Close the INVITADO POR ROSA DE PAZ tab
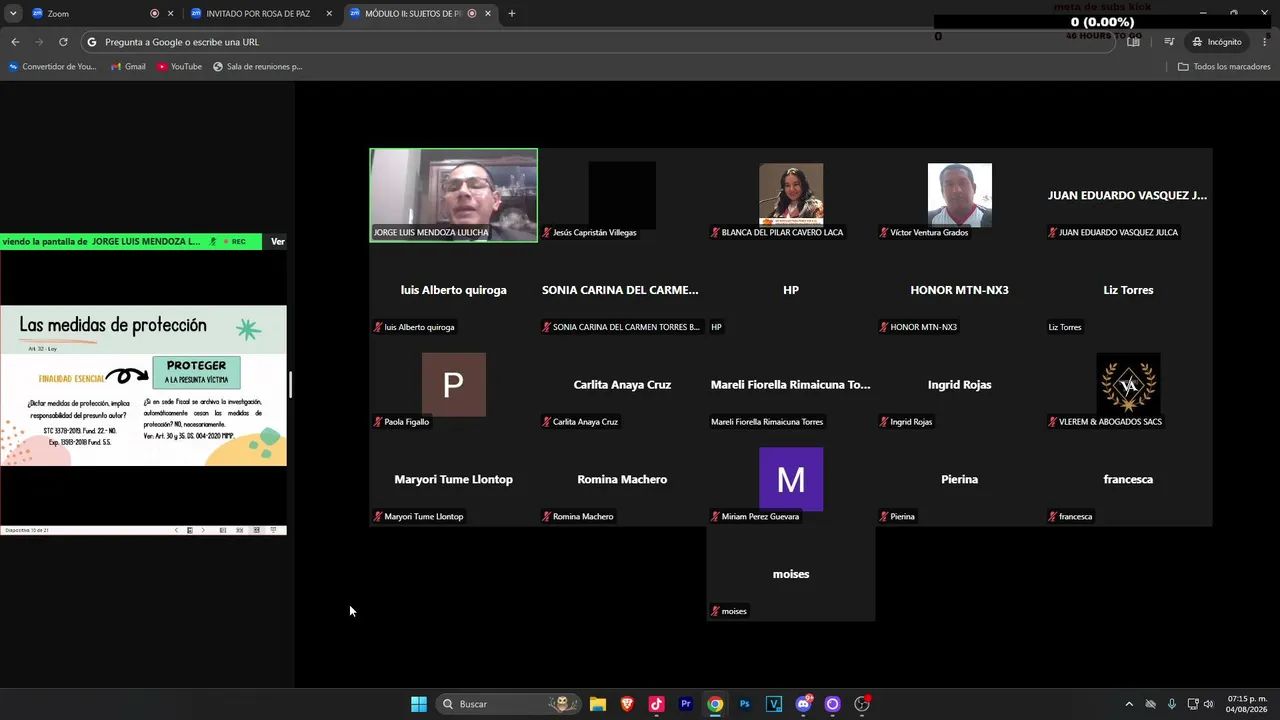The image size is (1280, 720). tap(329, 14)
